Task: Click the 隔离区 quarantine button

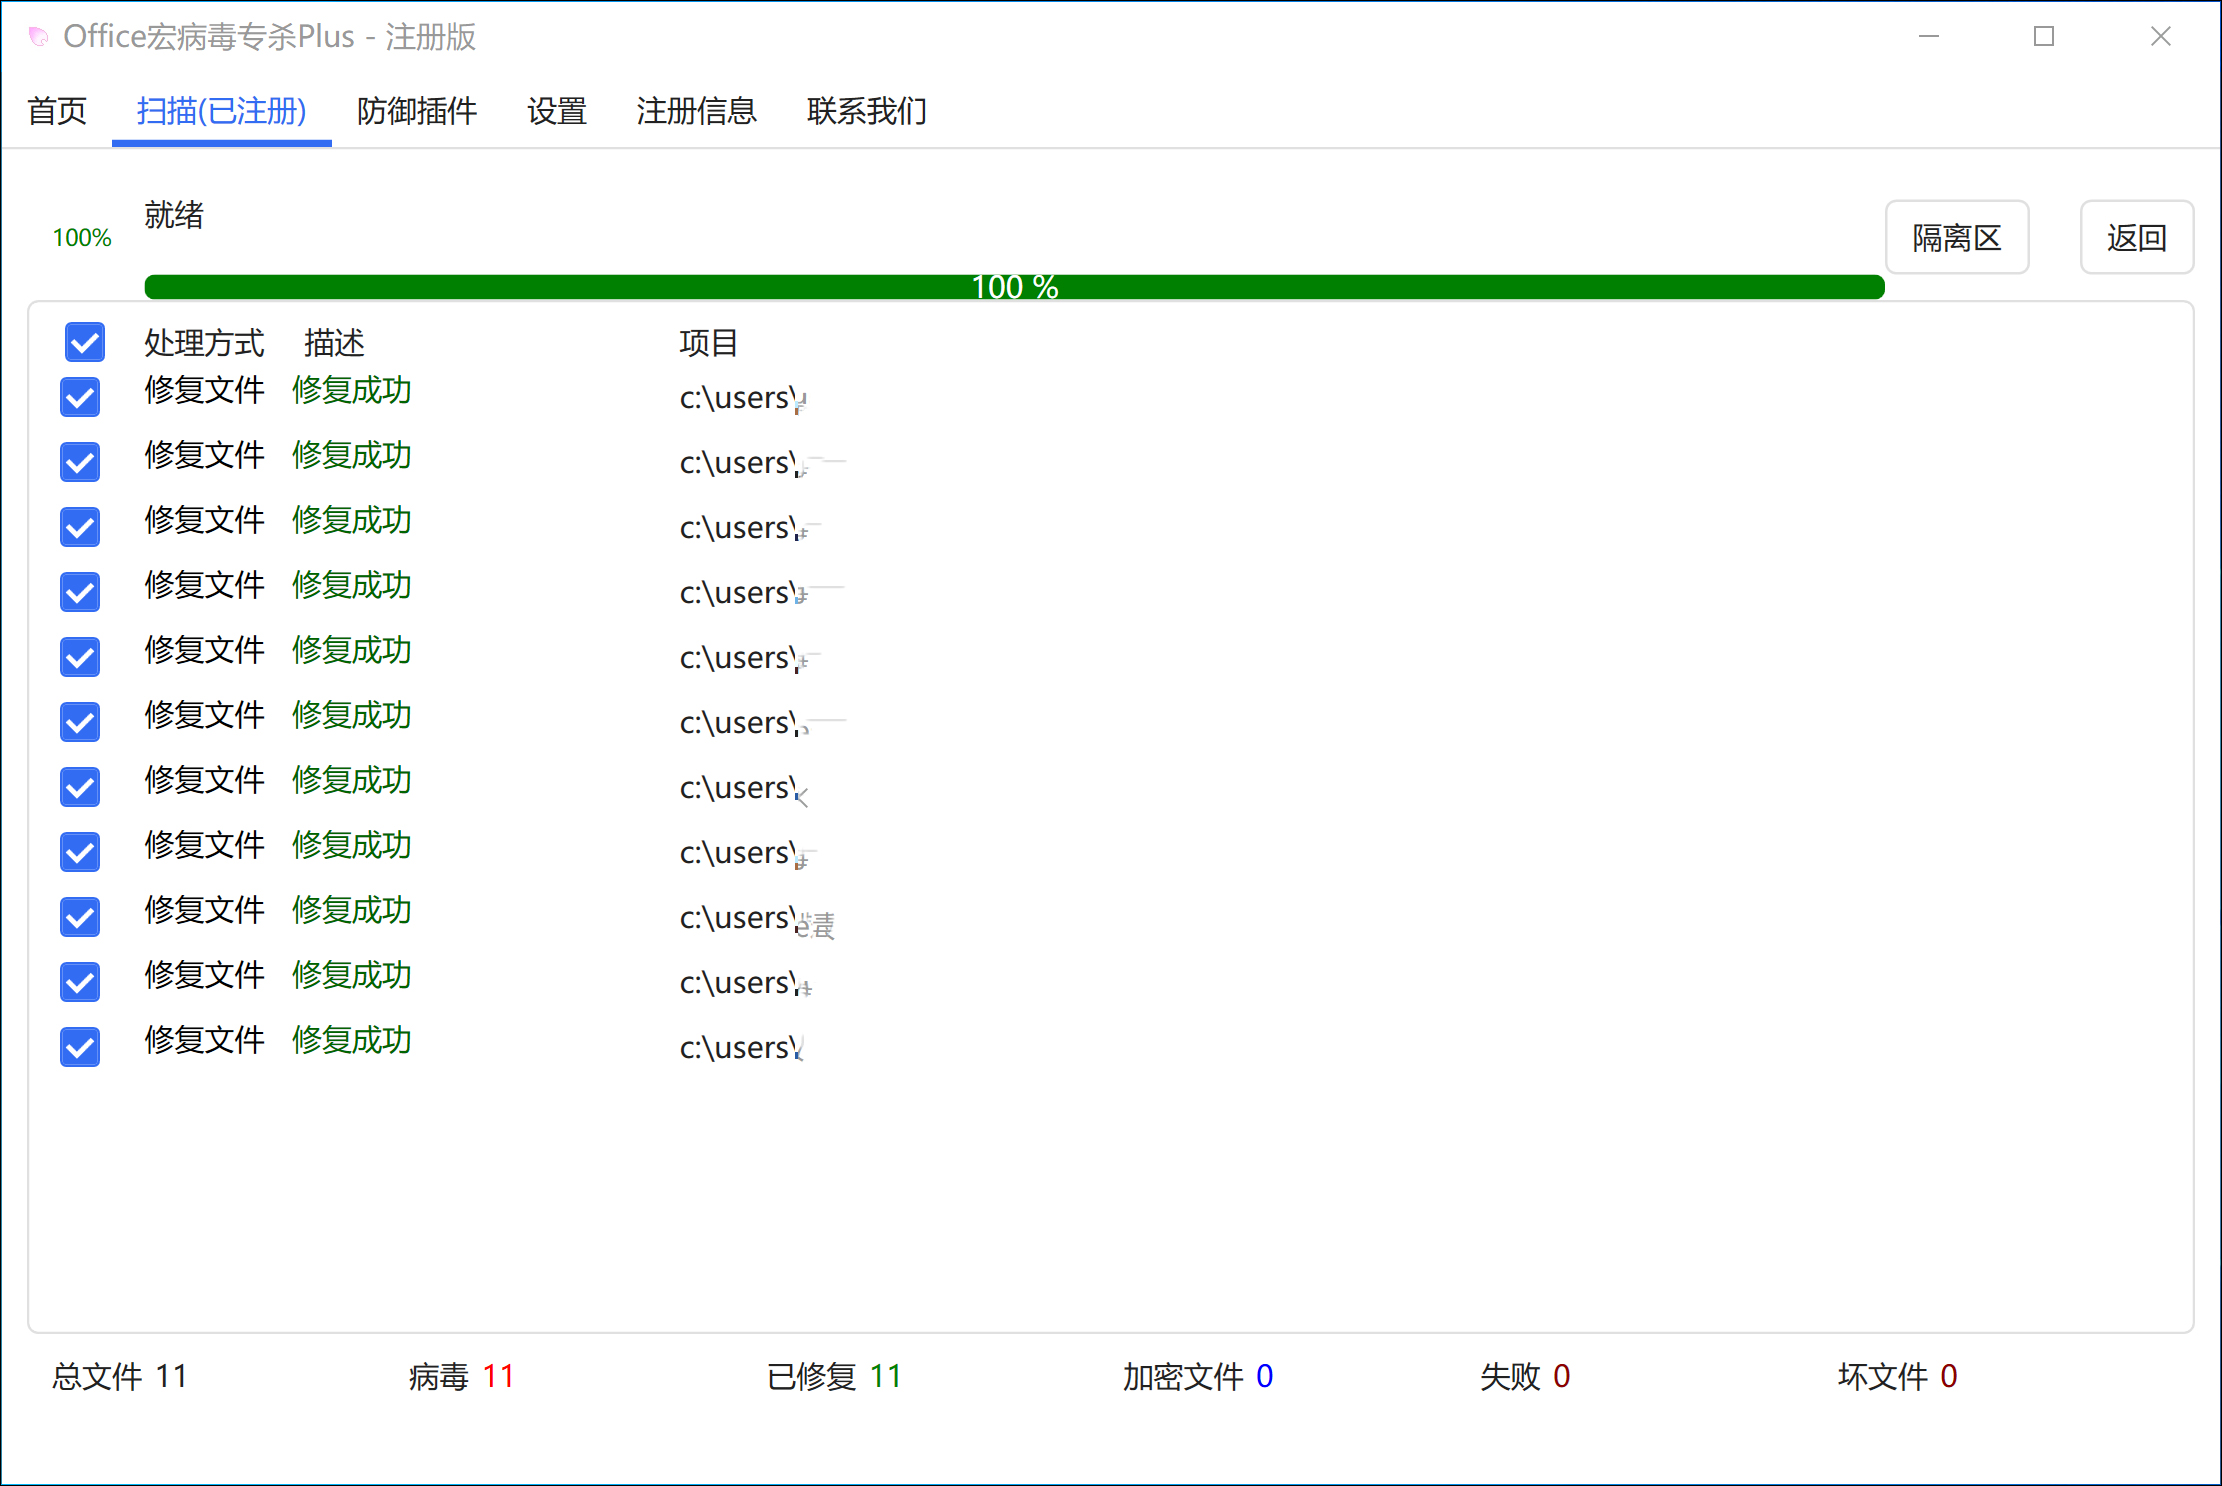Action: click(1956, 237)
